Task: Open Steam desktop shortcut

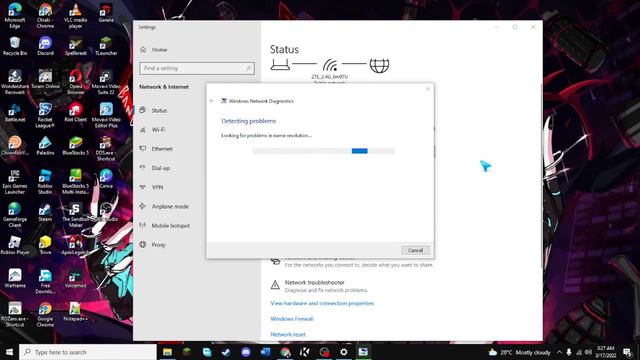Action: tap(45, 212)
